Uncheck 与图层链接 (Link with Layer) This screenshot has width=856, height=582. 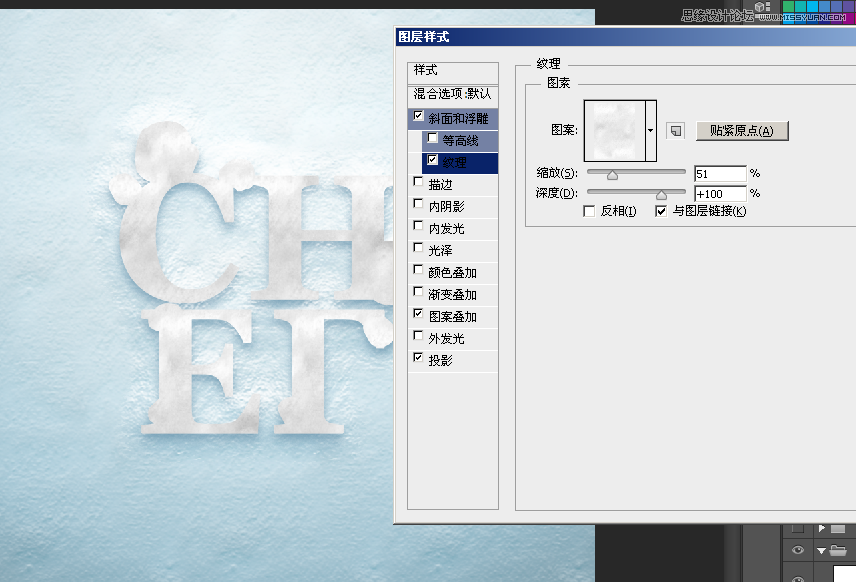tap(661, 212)
